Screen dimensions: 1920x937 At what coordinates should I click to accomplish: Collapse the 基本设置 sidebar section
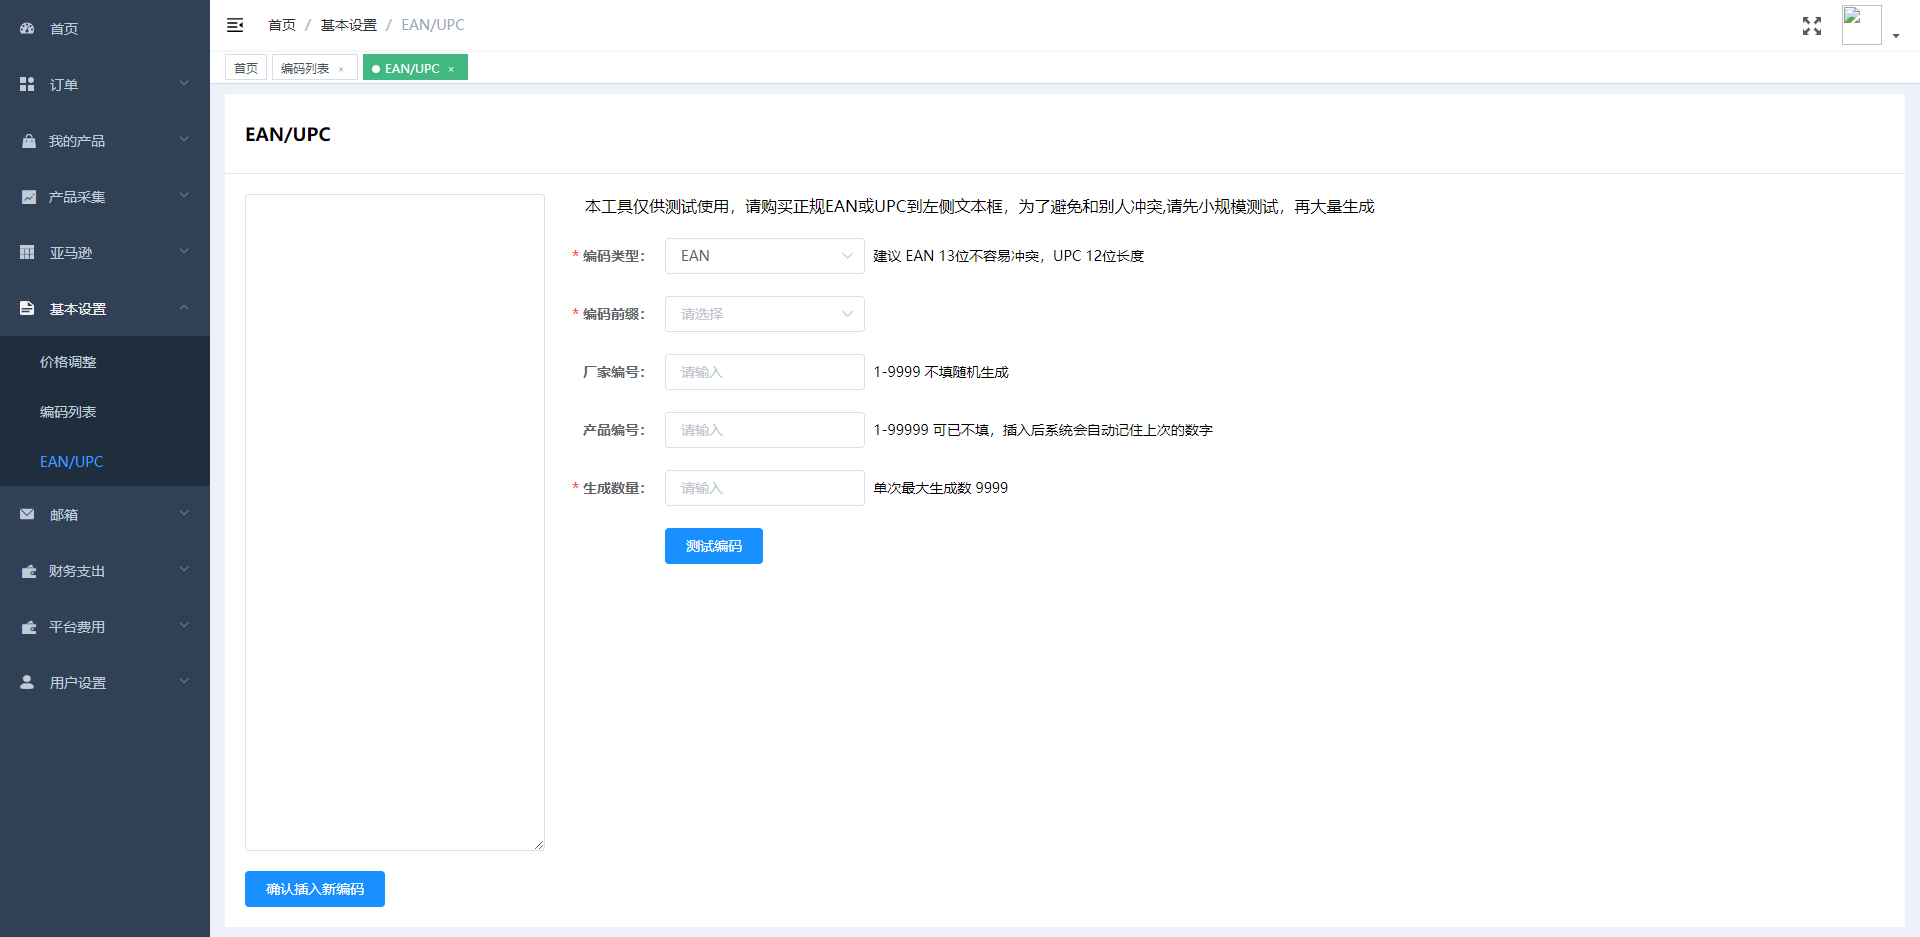pyautogui.click(x=105, y=309)
